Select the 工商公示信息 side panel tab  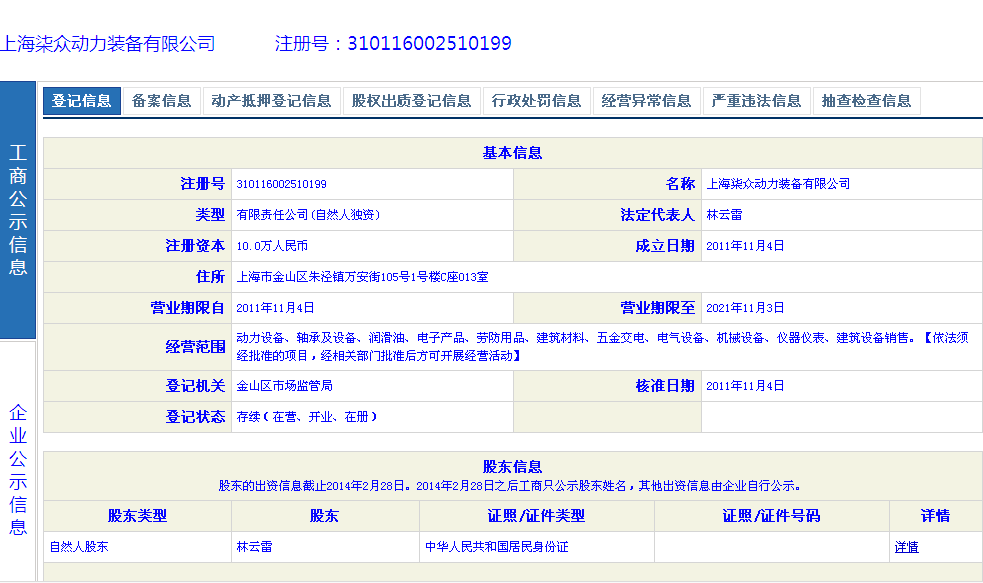point(18,210)
